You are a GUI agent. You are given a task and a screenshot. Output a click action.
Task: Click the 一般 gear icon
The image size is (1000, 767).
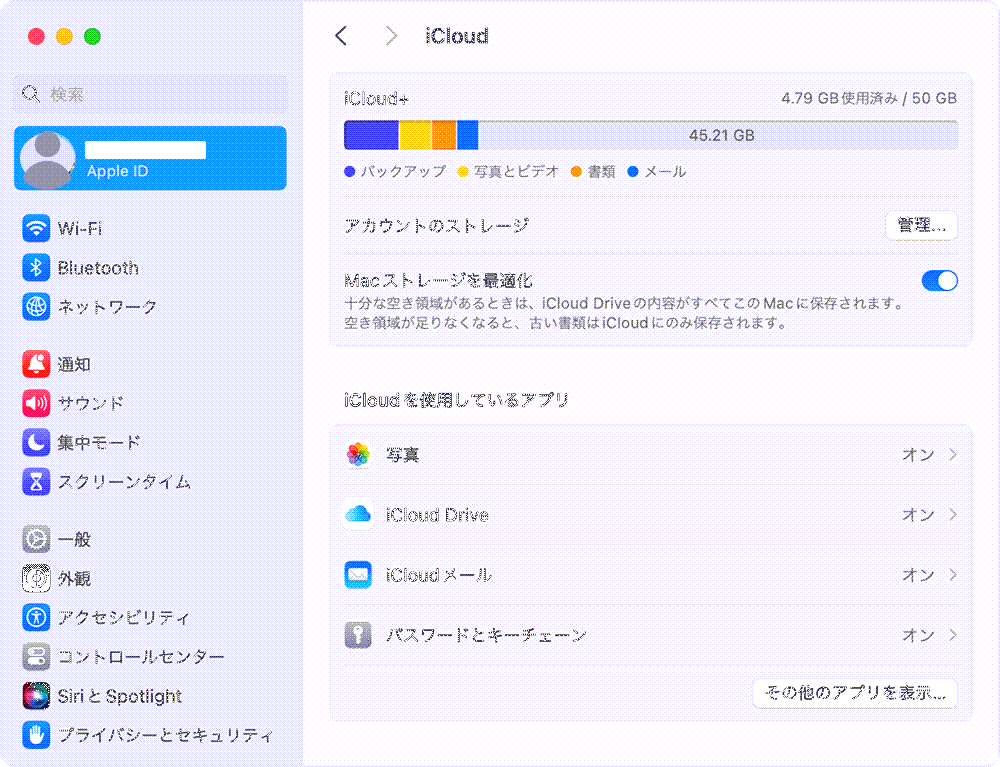click(36, 539)
